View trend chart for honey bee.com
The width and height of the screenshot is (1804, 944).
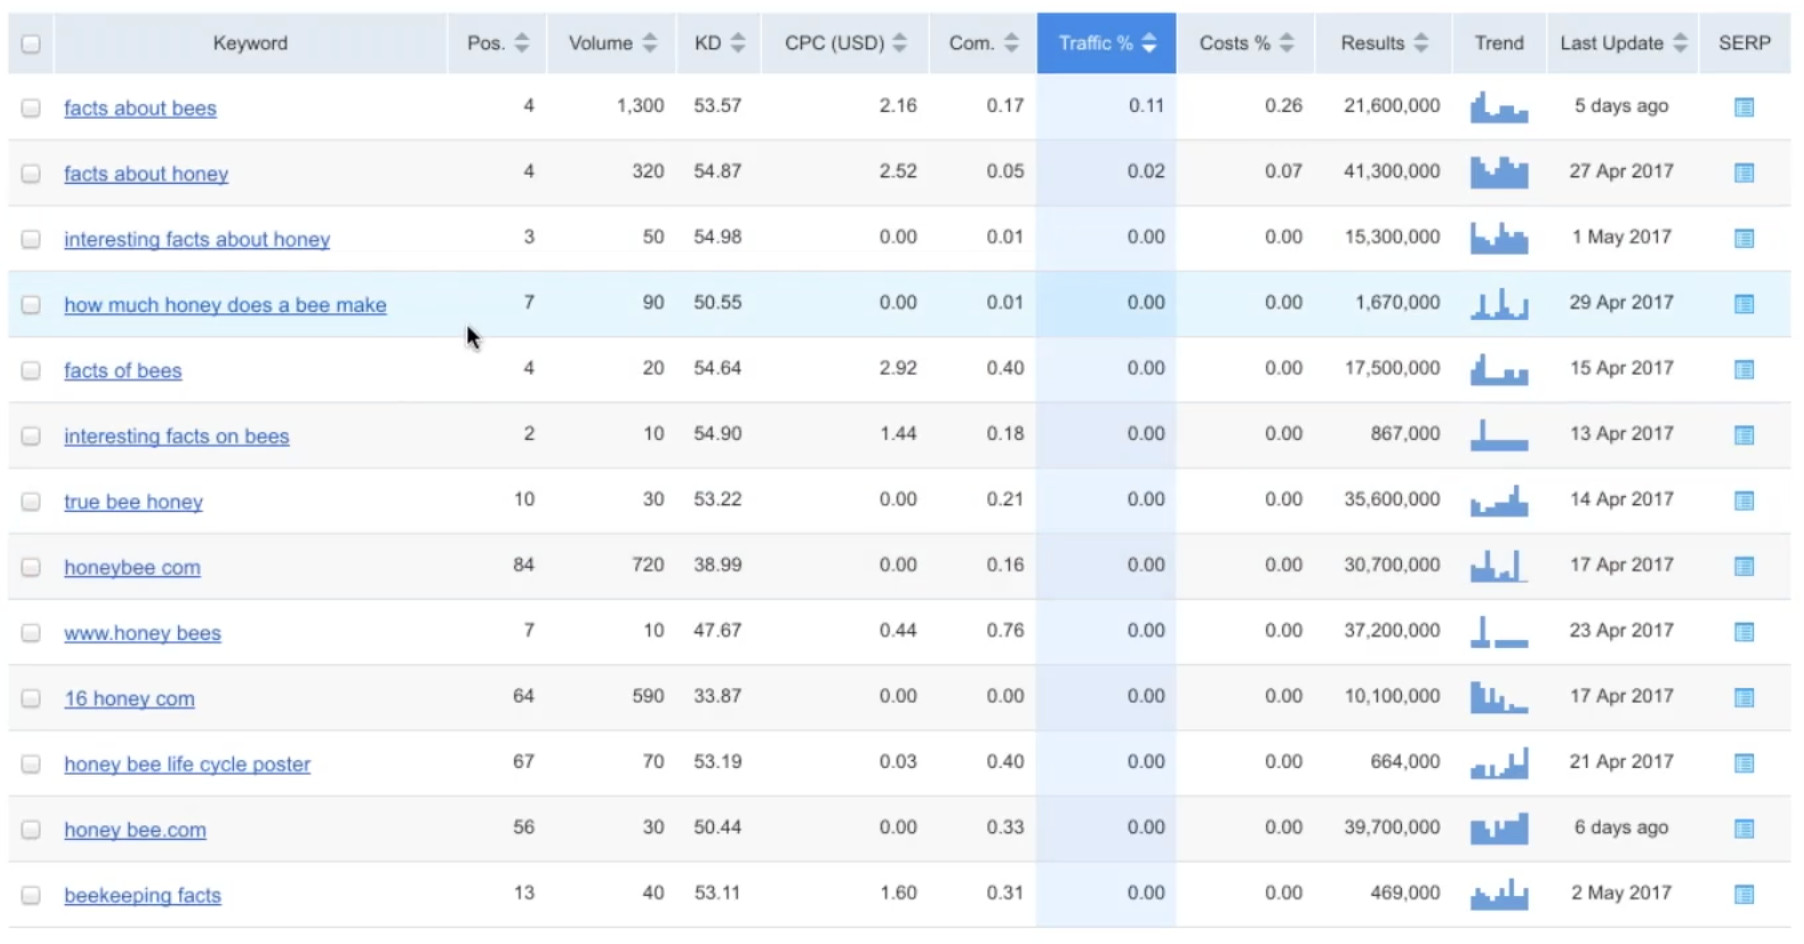[x=1499, y=829]
